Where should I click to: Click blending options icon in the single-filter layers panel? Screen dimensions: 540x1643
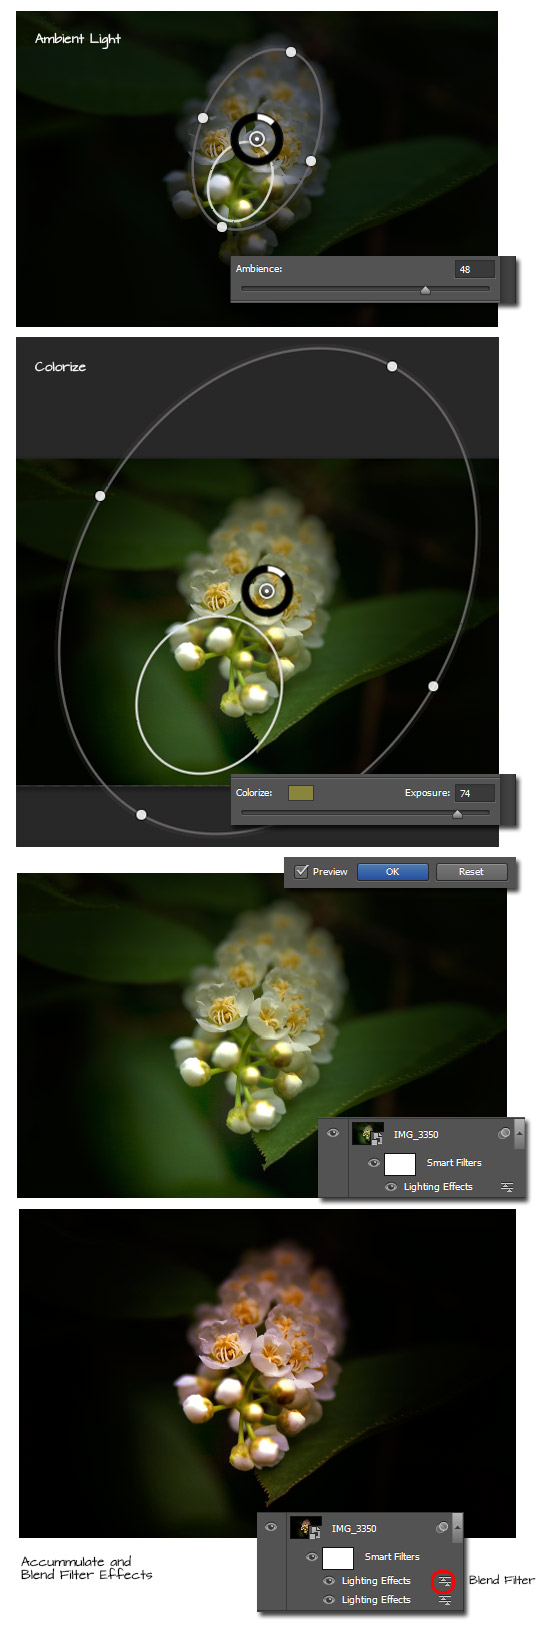pyautogui.click(x=507, y=1187)
